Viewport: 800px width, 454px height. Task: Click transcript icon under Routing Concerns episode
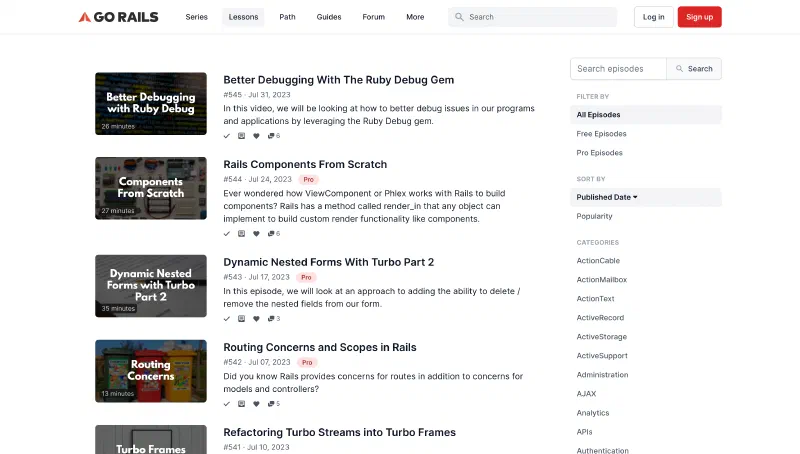[x=241, y=404]
